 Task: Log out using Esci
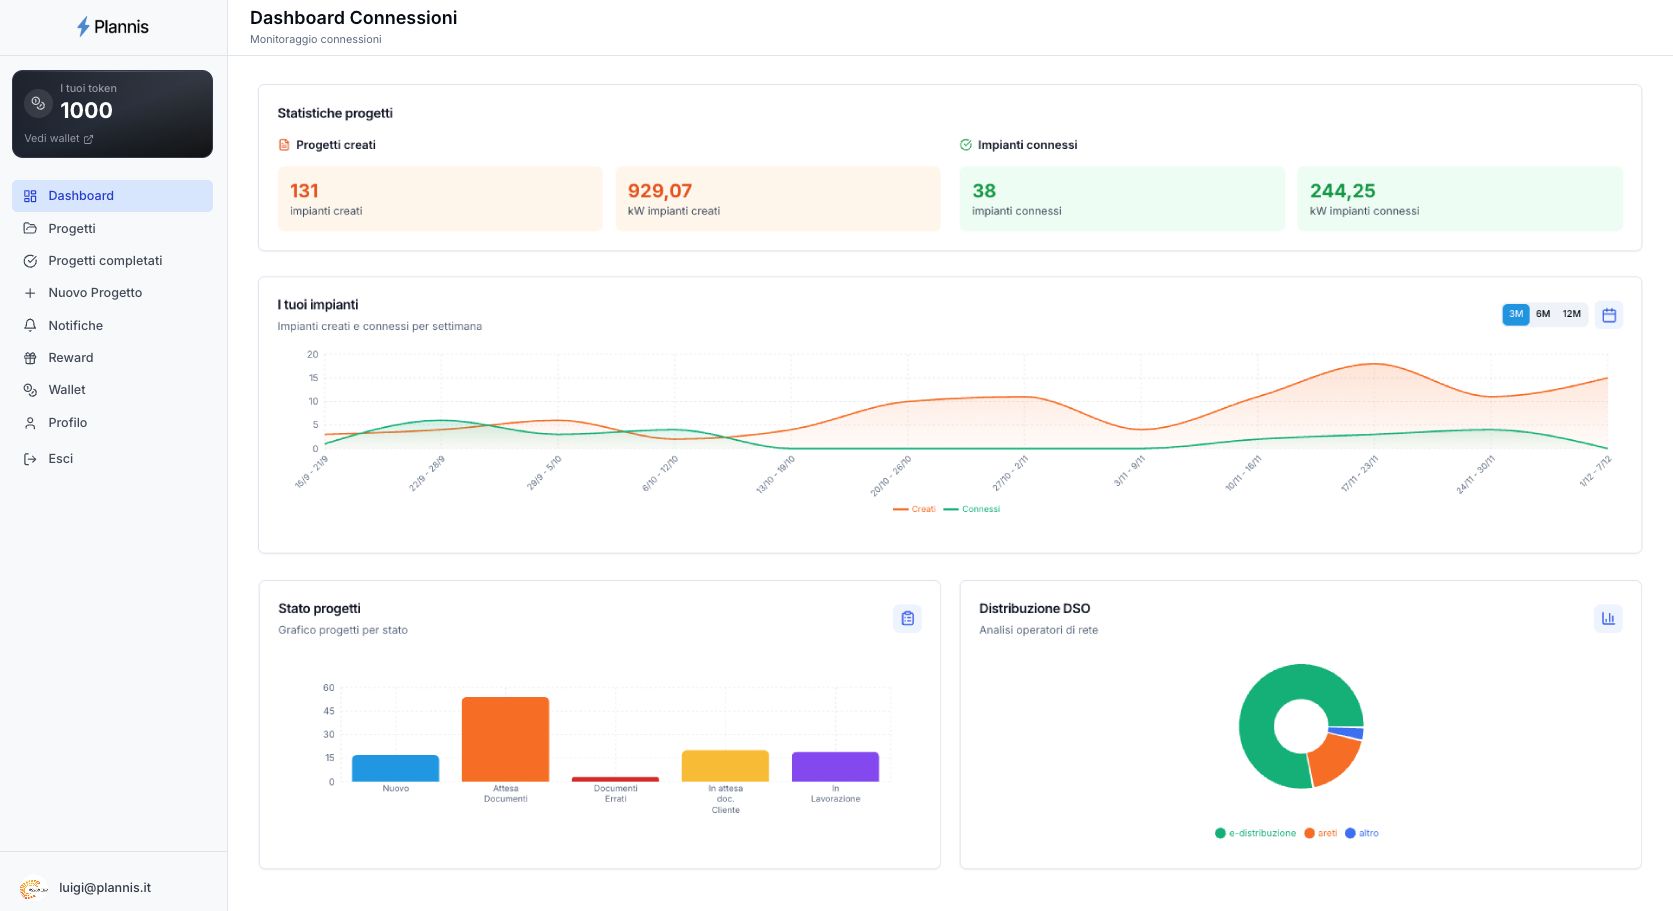coord(60,459)
